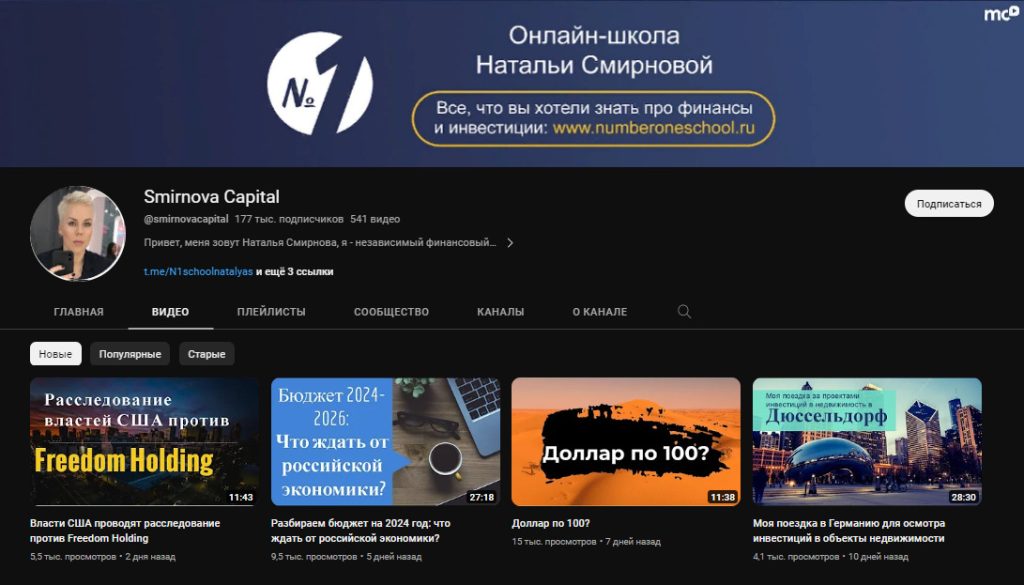Select the 'Популярные' sort filter chip
This screenshot has height=585, width=1024.
click(130, 354)
